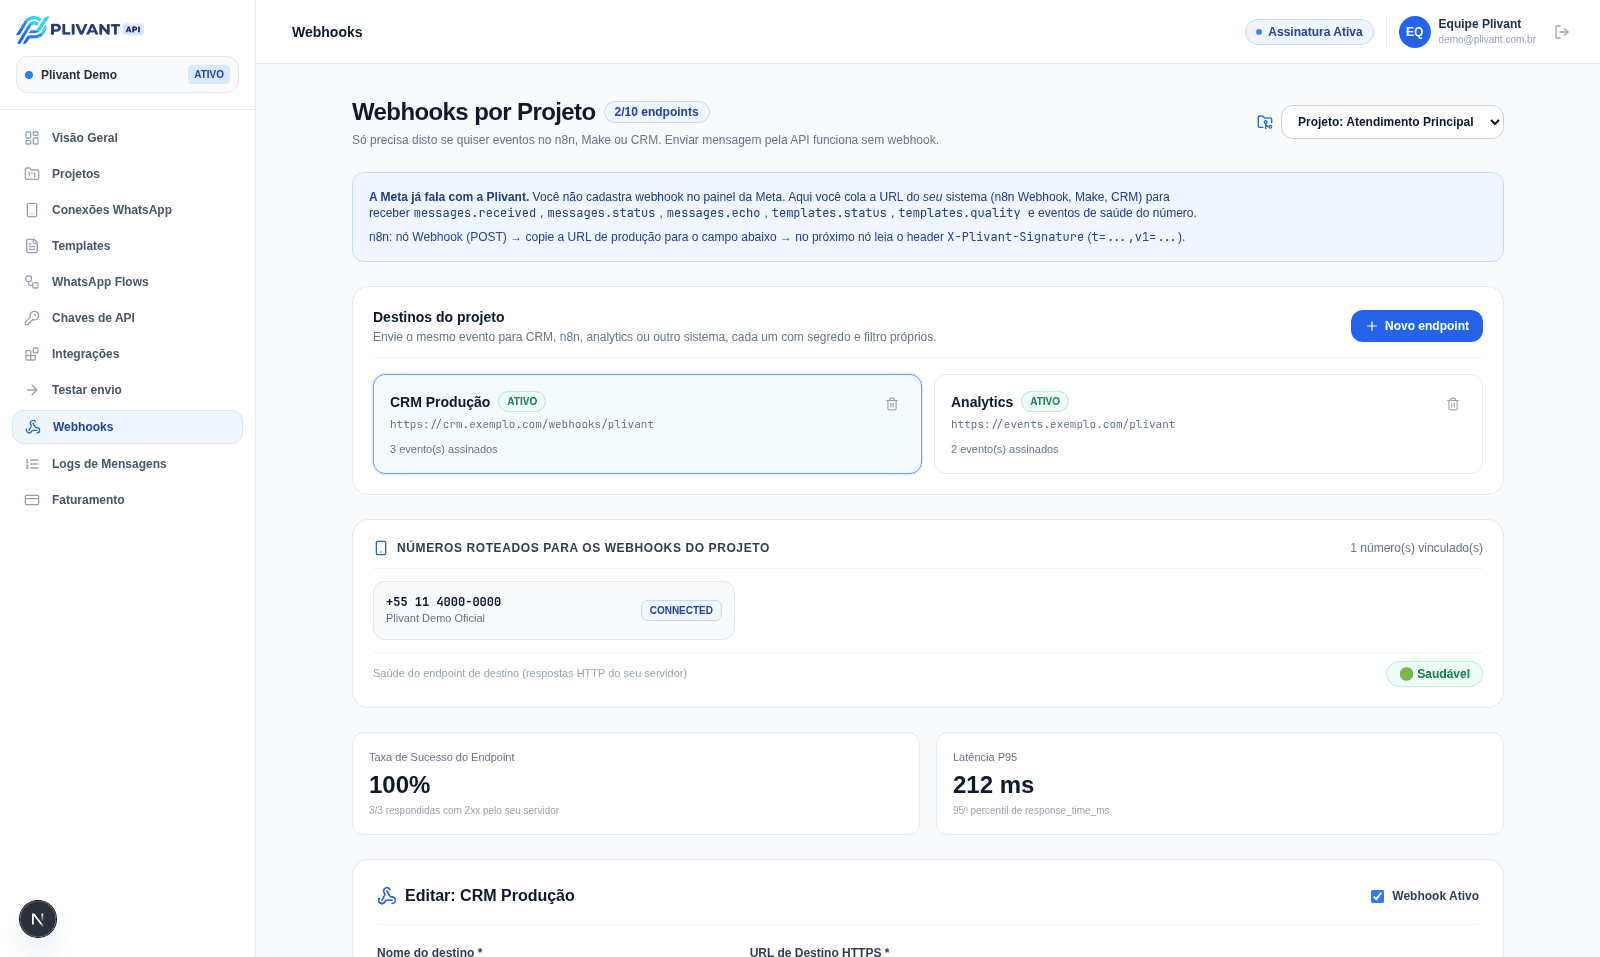The height and width of the screenshot is (957, 1600).
Task: Click the WhatsApp Flows icon
Action: 32,282
